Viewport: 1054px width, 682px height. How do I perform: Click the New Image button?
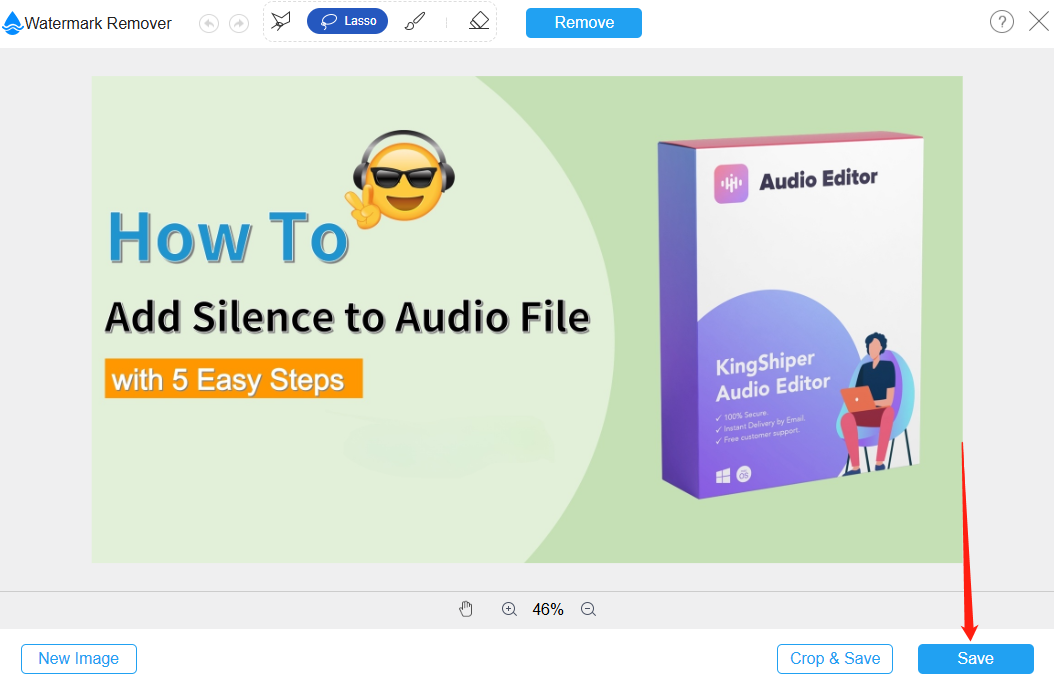tap(79, 658)
